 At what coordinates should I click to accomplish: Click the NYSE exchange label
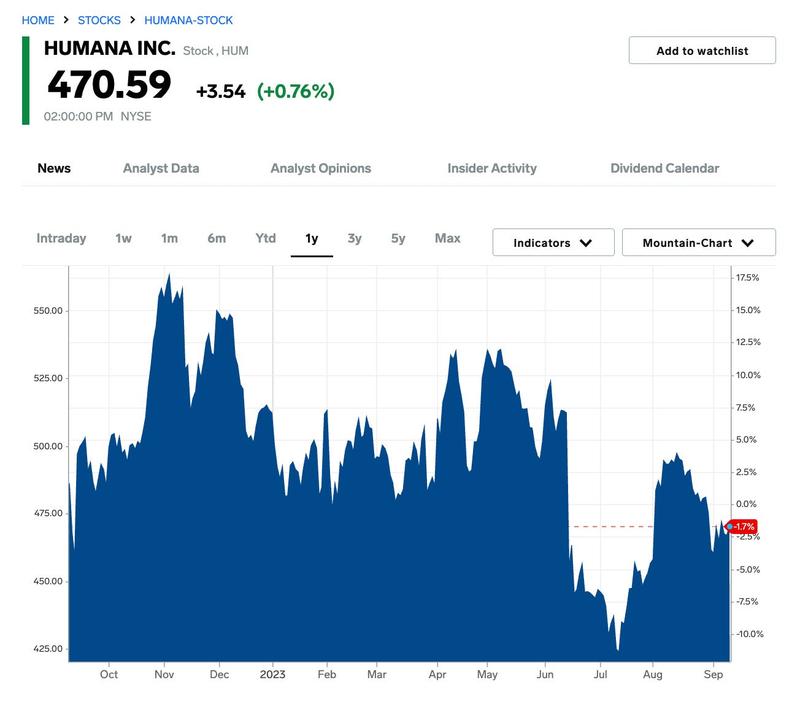click(x=136, y=116)
